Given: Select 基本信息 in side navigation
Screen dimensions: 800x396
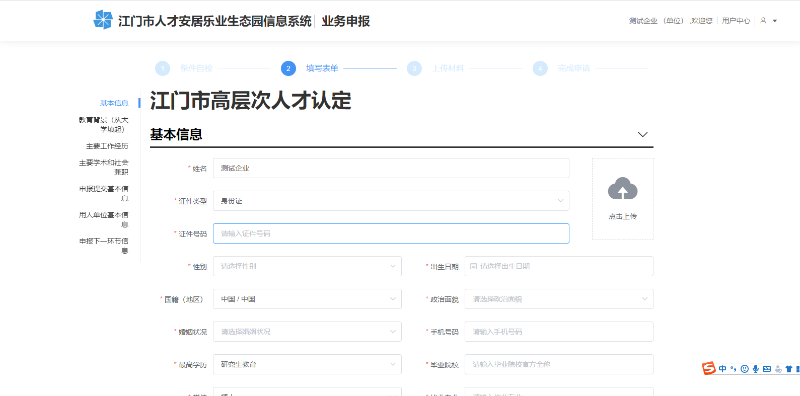Looking at the screenshot, I should pos(114,103).
